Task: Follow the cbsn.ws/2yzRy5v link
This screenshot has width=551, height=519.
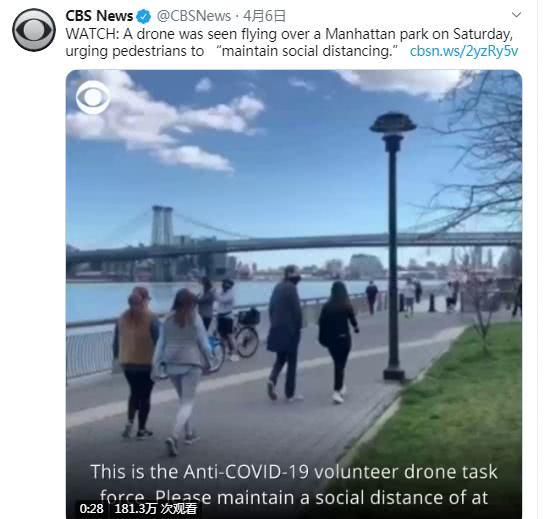Action: [464, 51]
